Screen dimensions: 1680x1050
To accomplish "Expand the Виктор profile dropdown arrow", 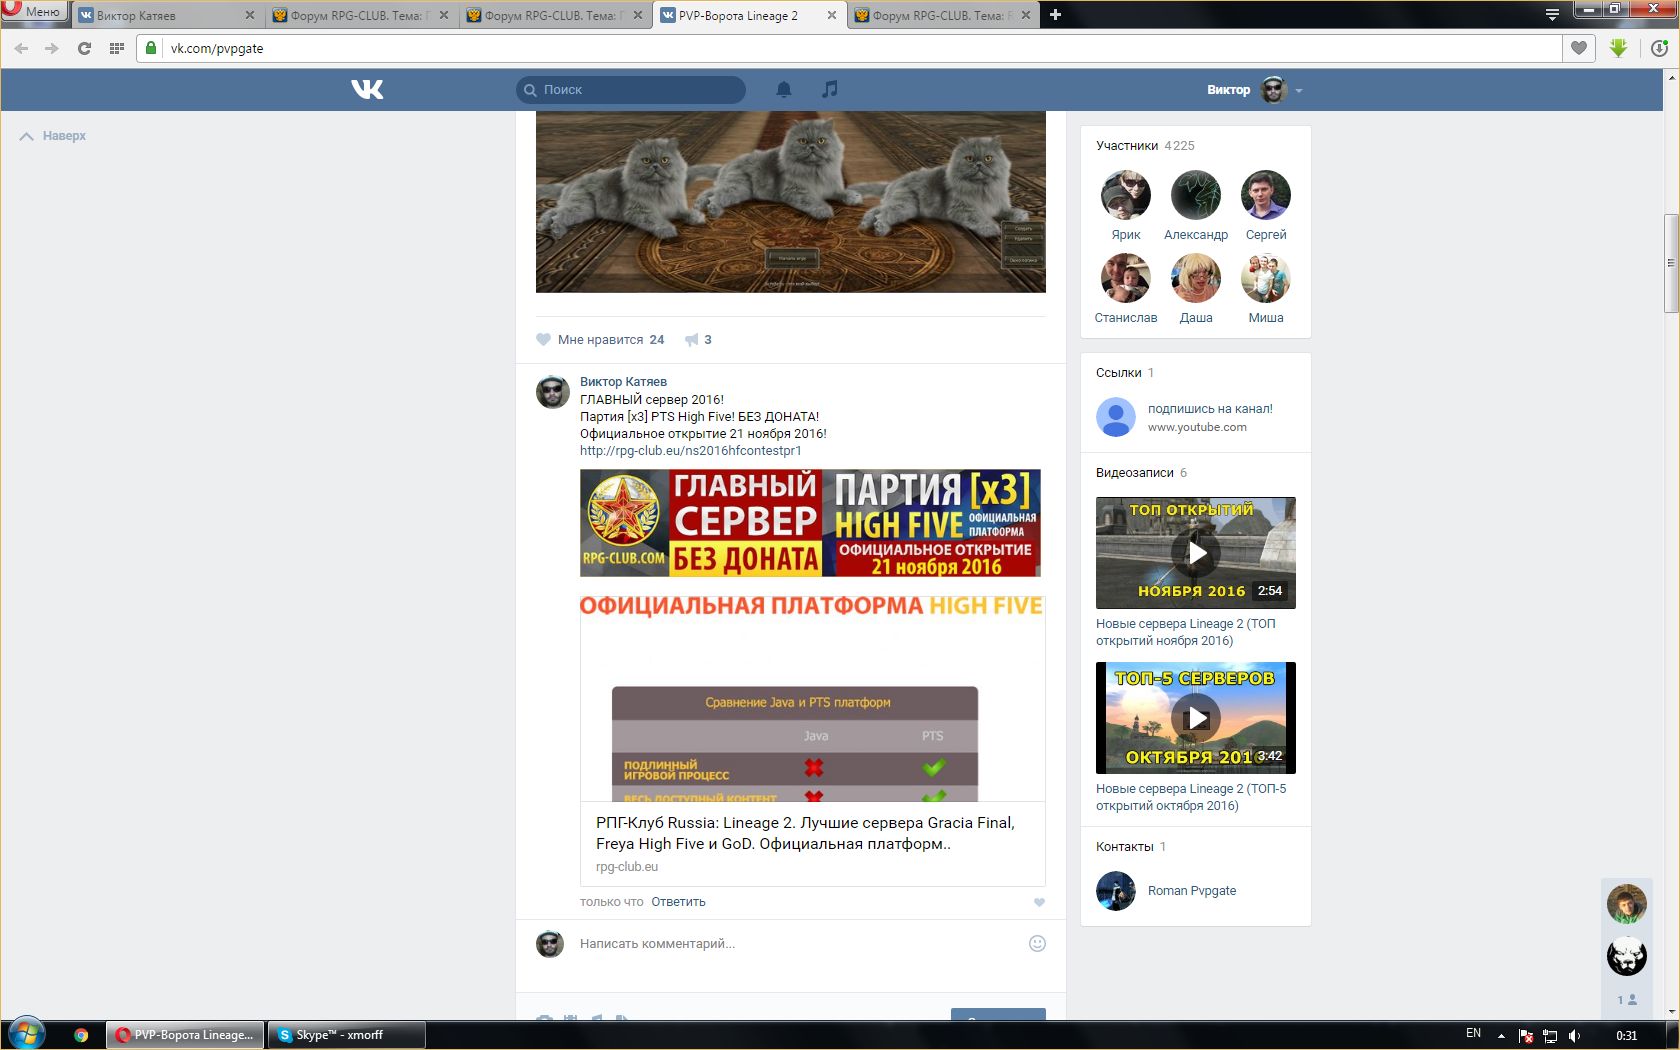I will pyautogui.click(x=1299, y=91).
